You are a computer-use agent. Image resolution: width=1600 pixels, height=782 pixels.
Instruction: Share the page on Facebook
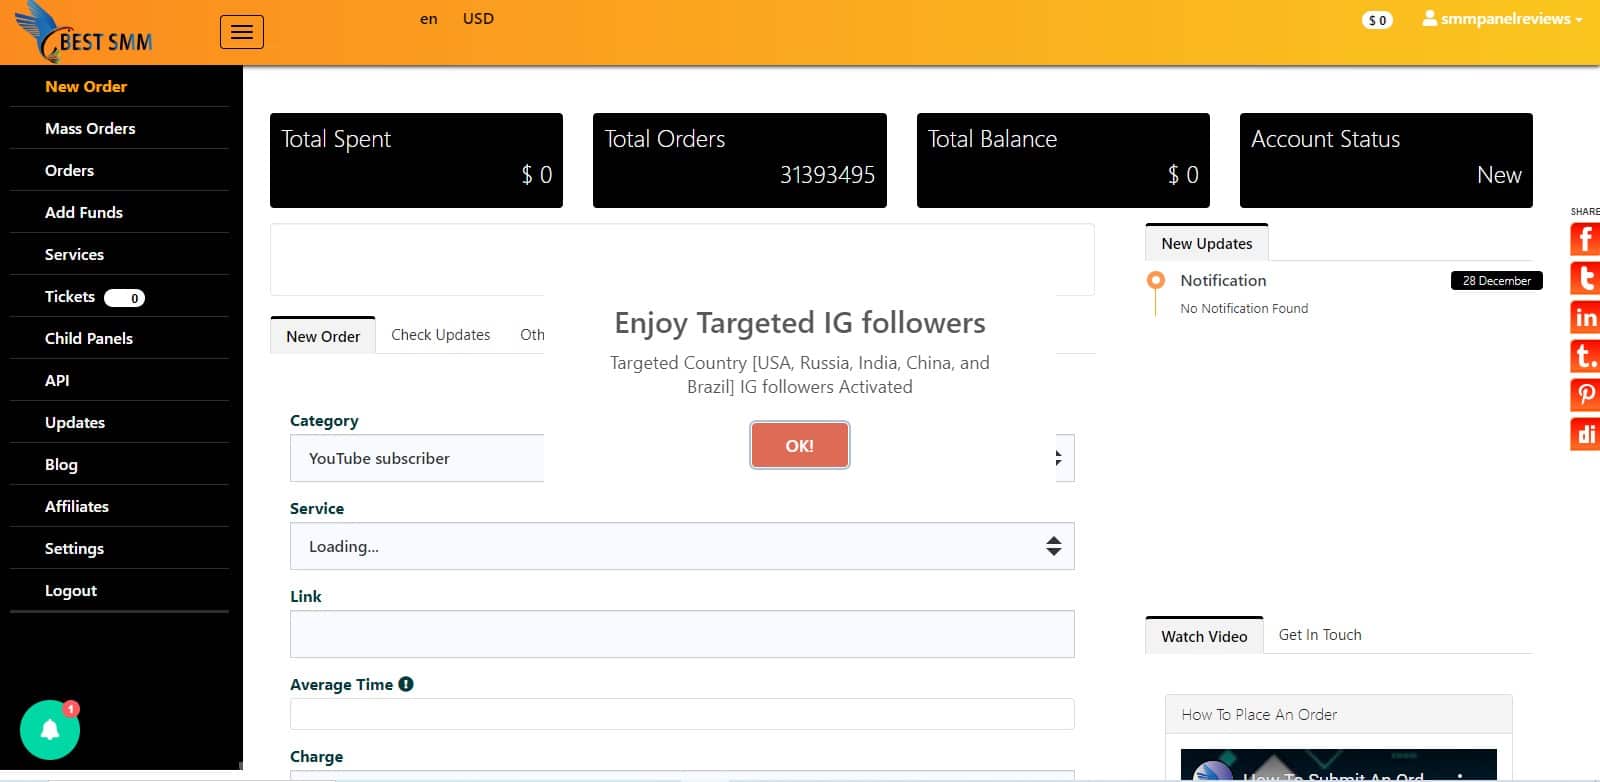pyautogui.click(x=1585, y=239)
